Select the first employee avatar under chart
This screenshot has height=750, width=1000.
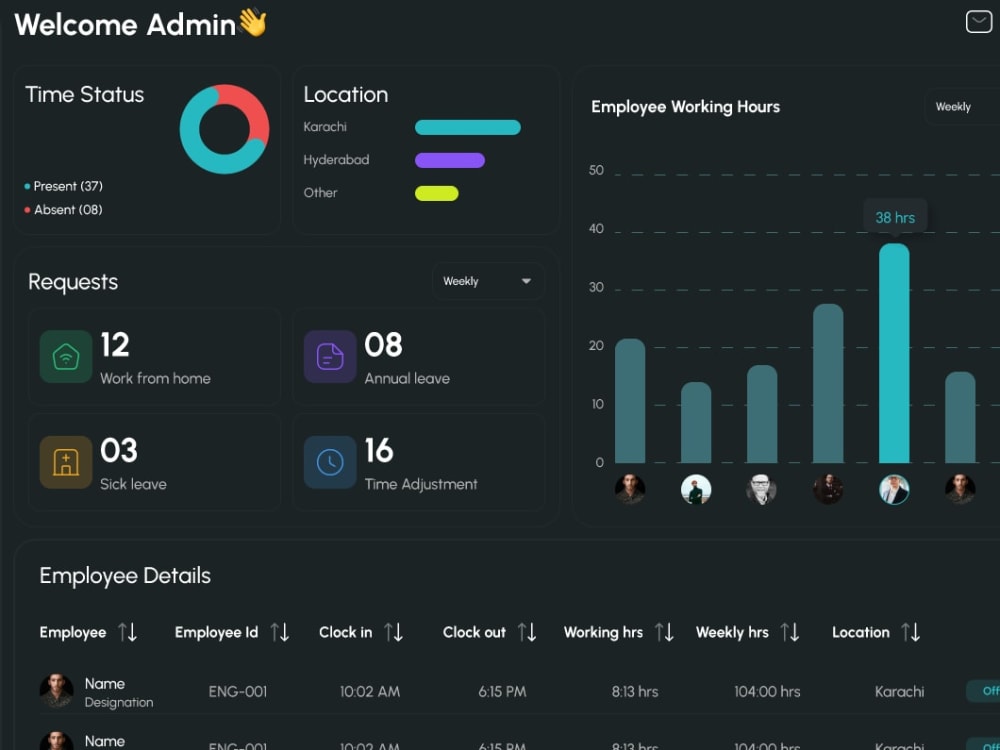(630, 490)
